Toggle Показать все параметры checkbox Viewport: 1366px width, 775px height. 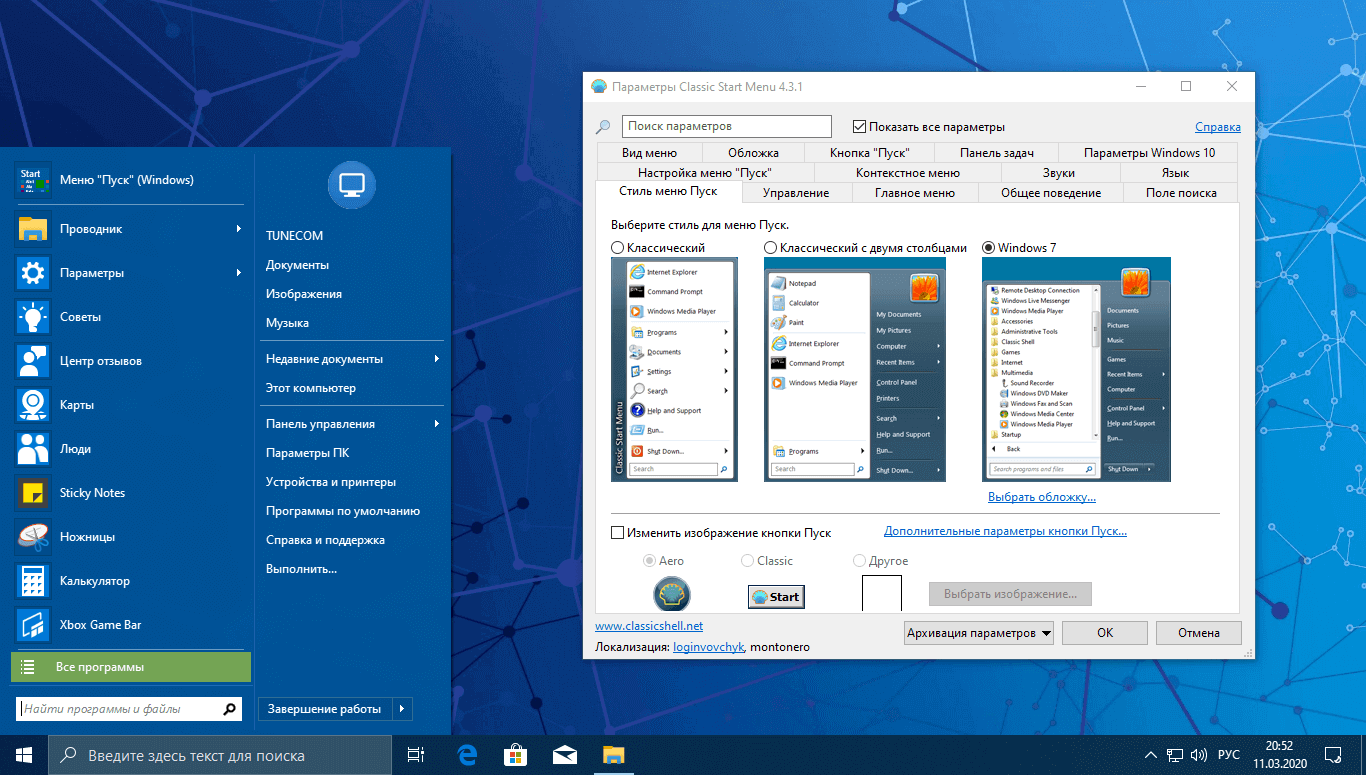[859, 127]
